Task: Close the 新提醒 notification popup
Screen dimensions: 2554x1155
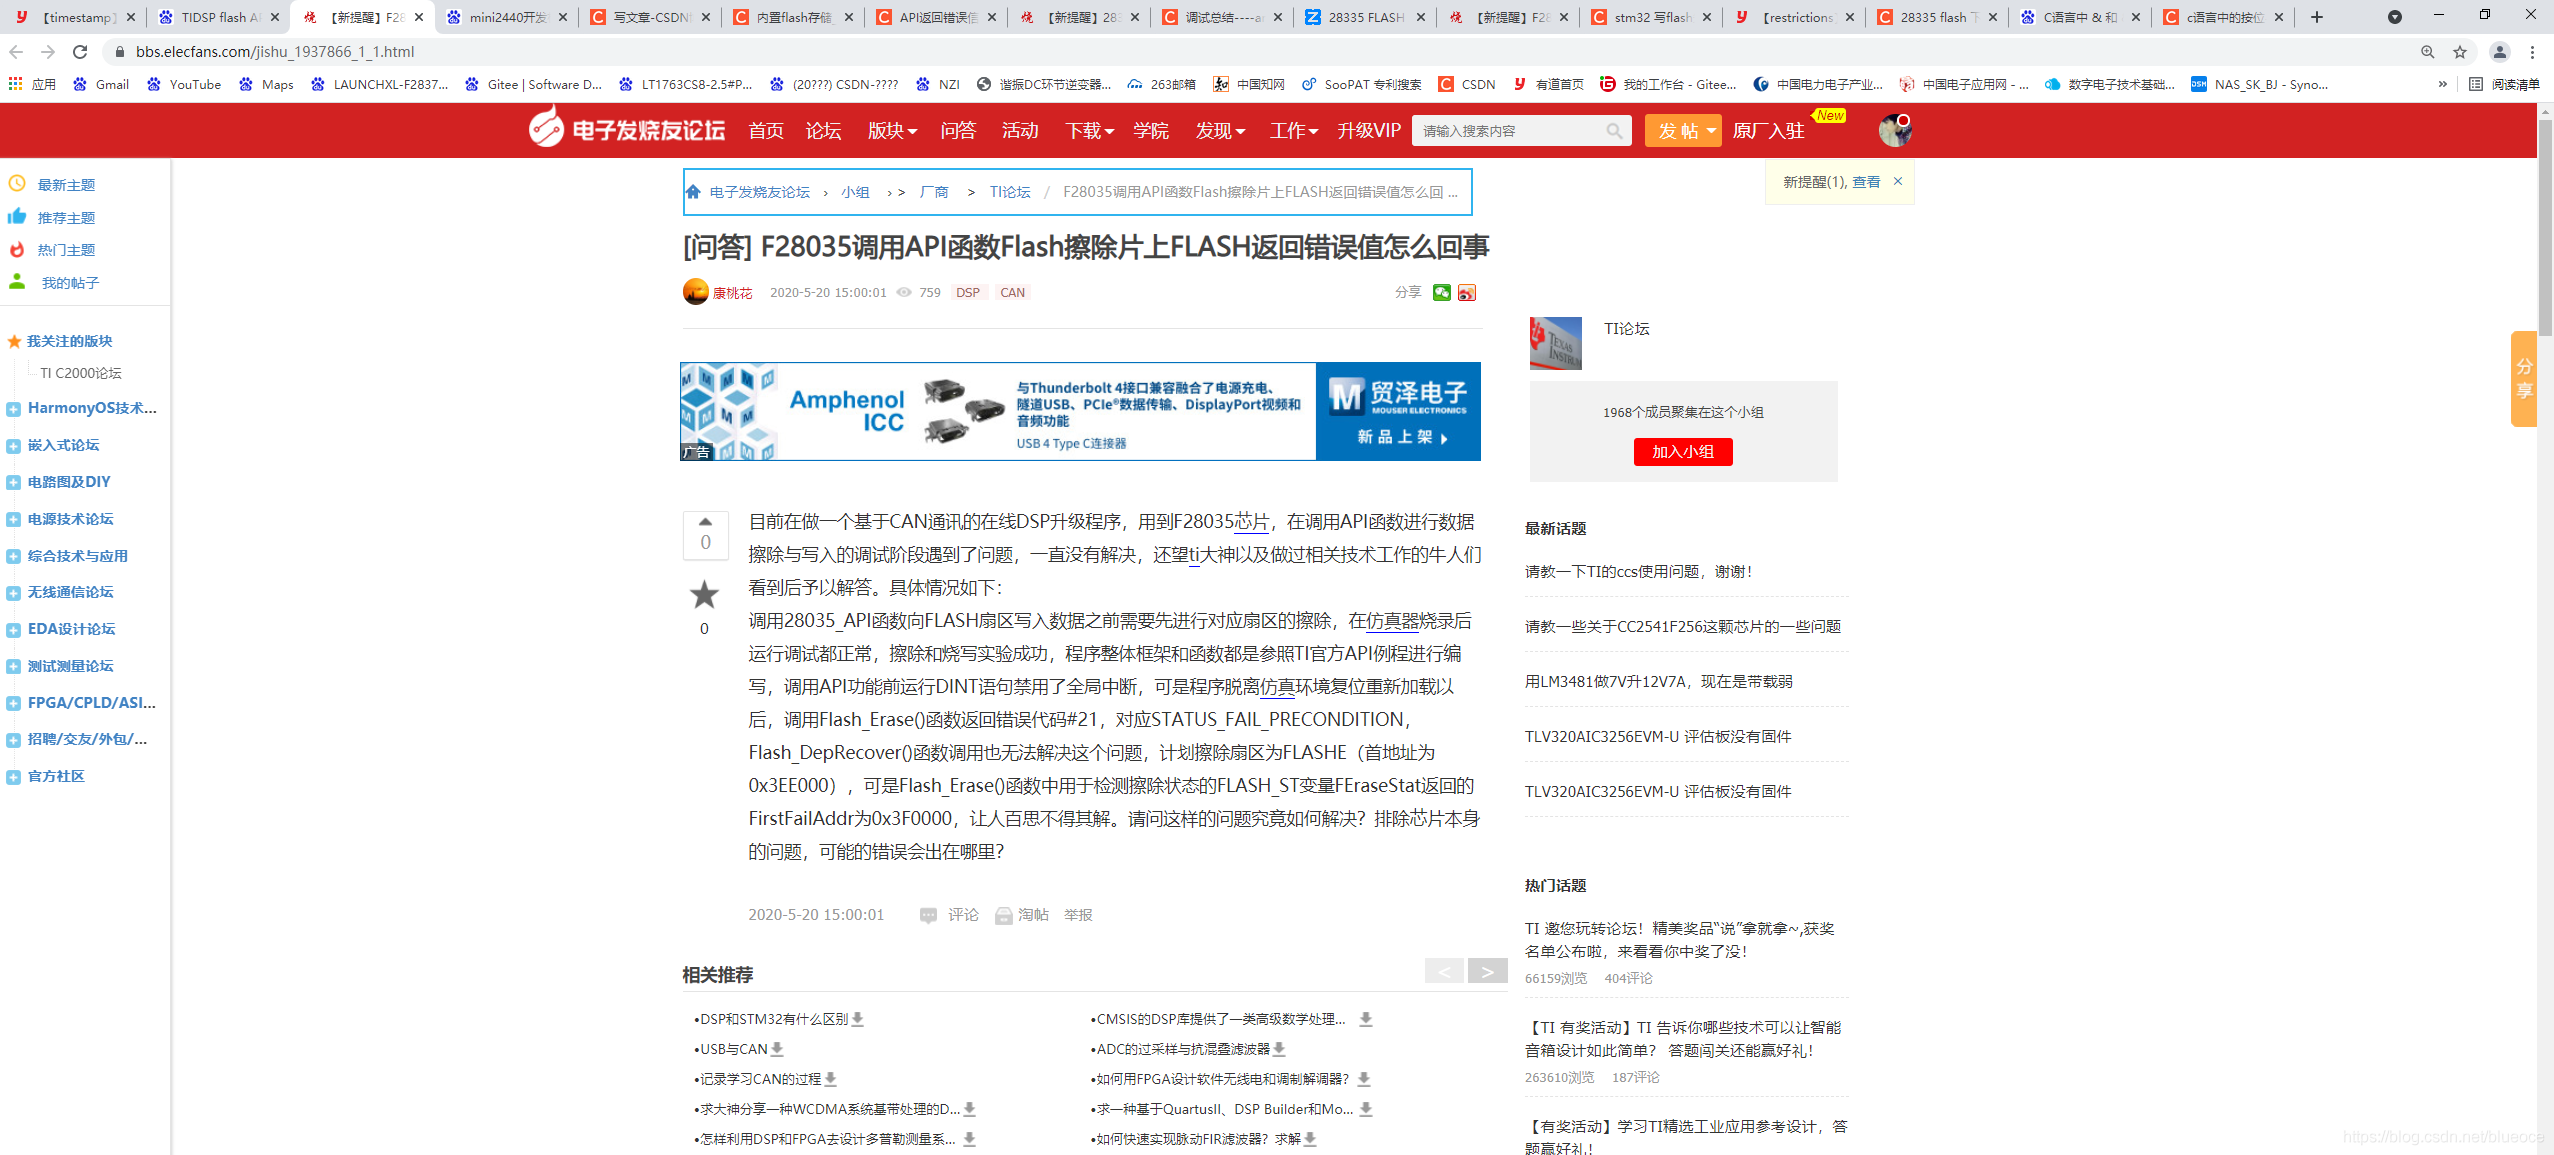Action: click(1897, 182)
